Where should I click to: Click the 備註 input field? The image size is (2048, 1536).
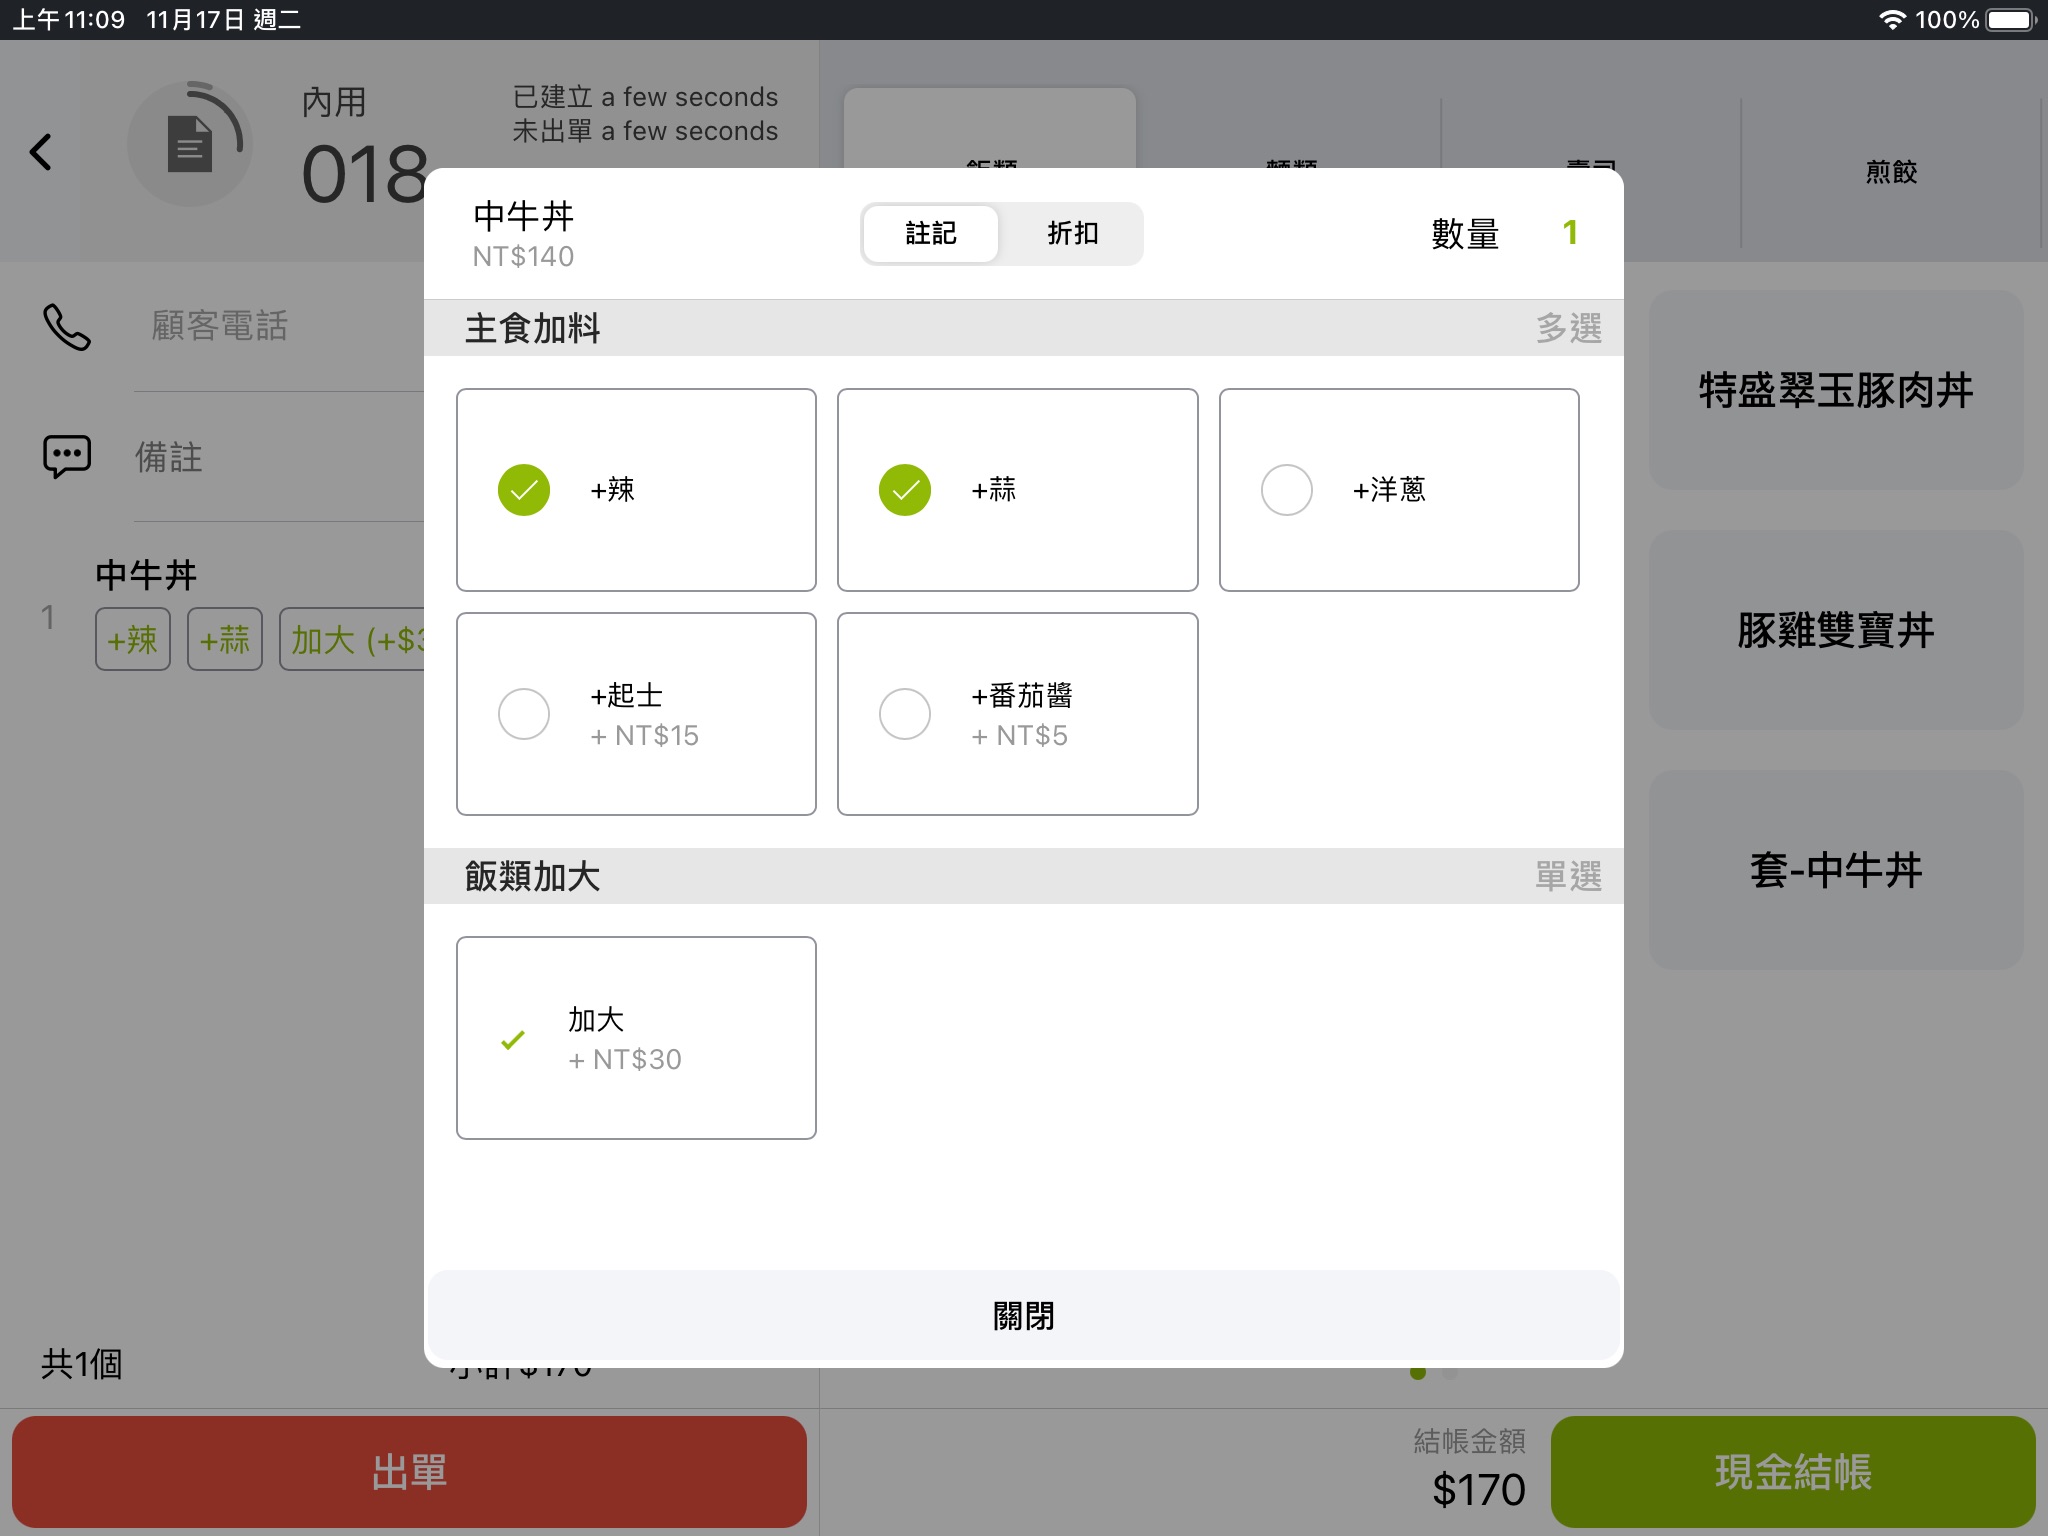coord(280,458)
